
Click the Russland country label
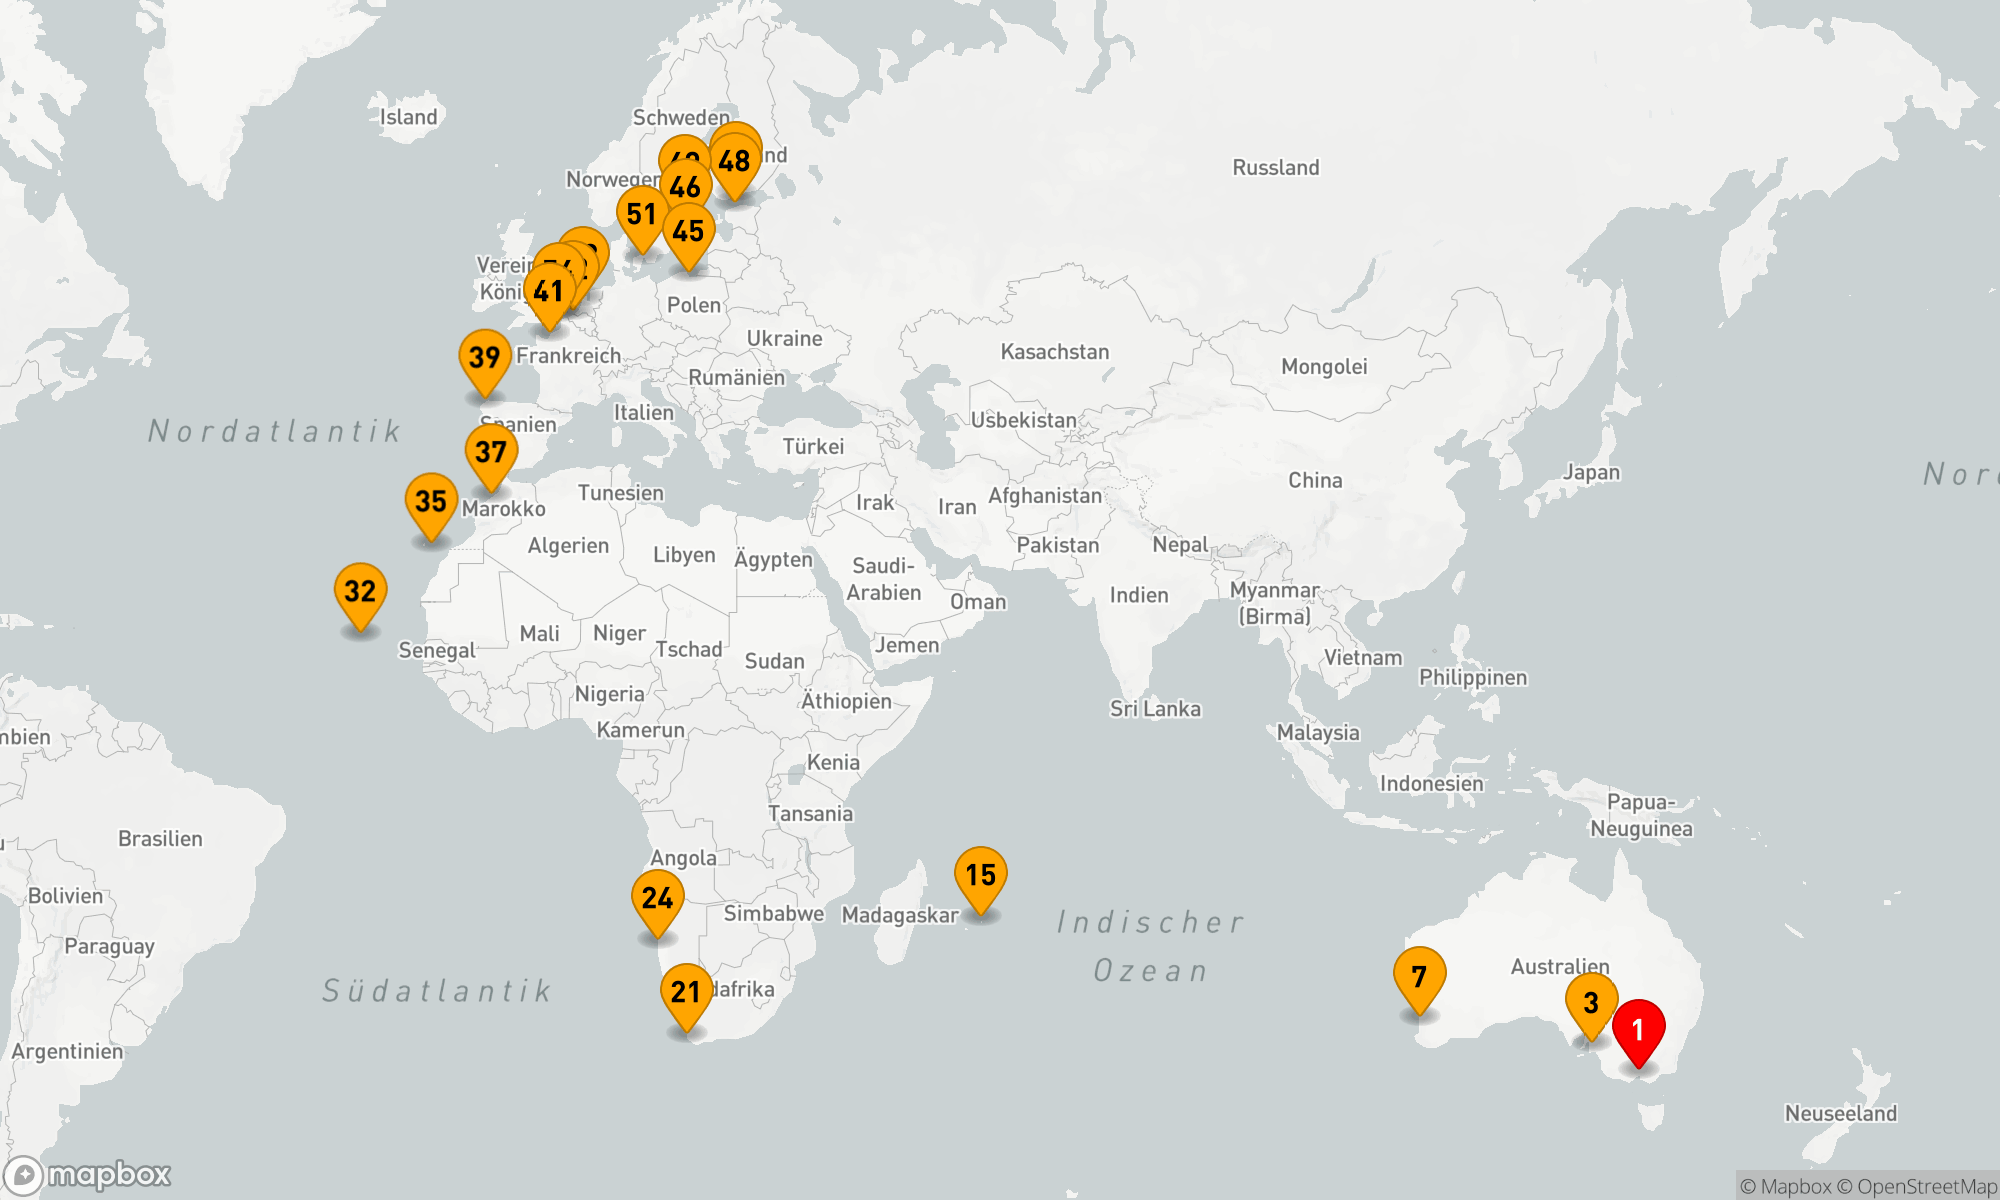pyautogui.click(x=1275, y=168)
